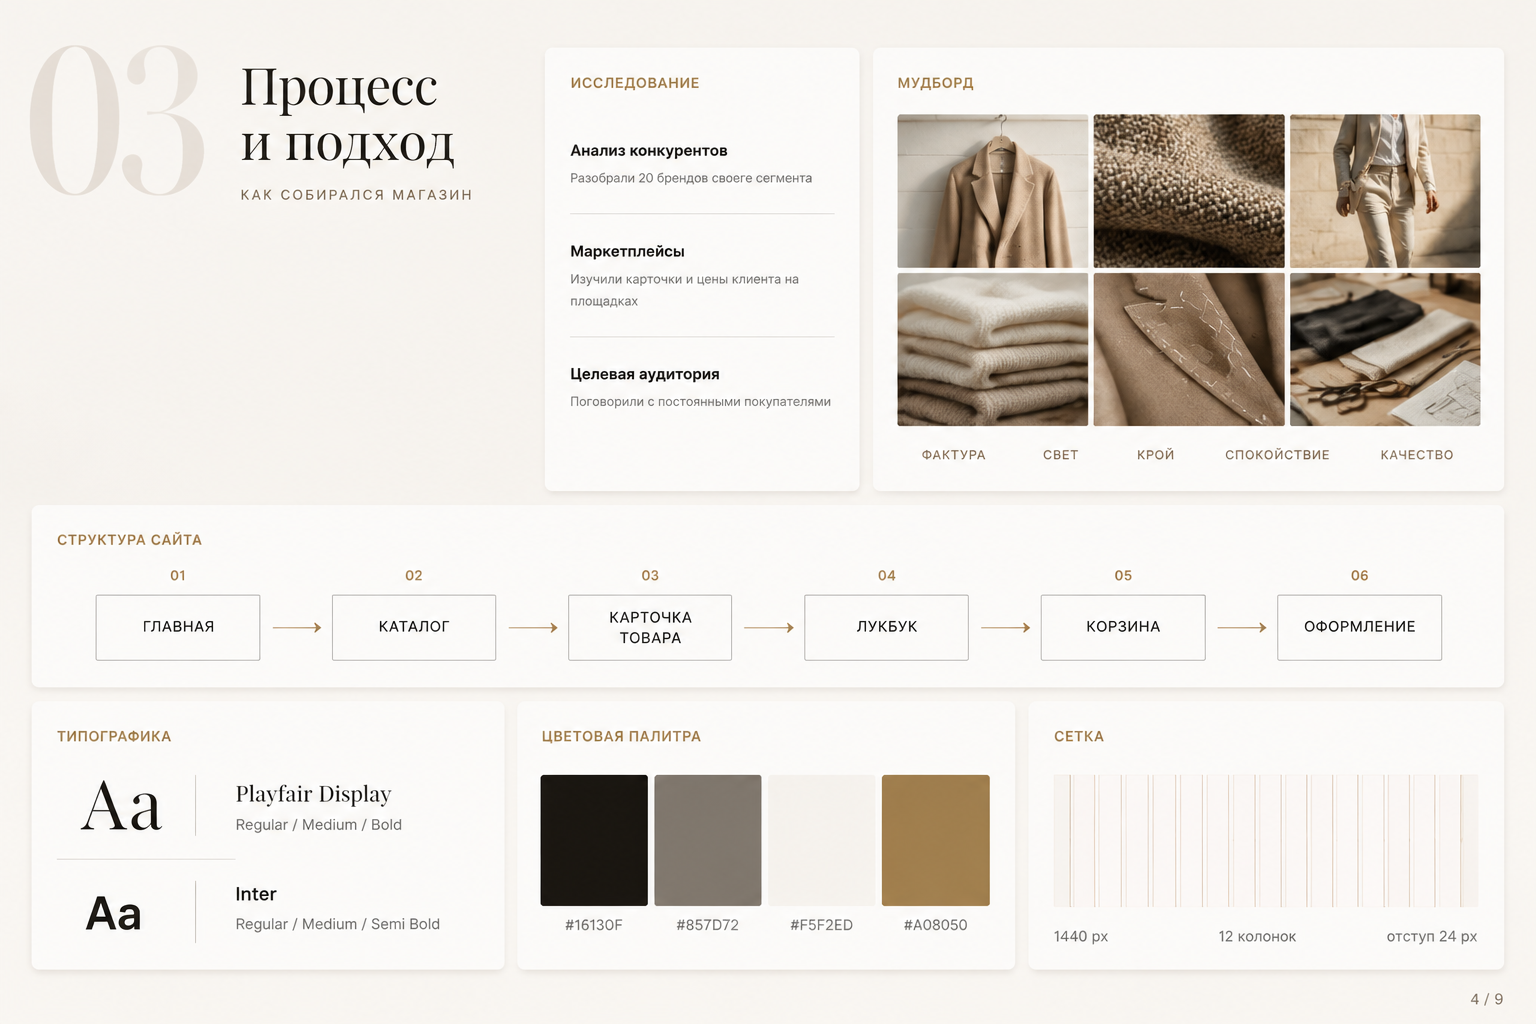Viewport: 1536px width, 1024px height.
Task: Click step number 05
Action: pyautogui.click(x=1123, y=576)
